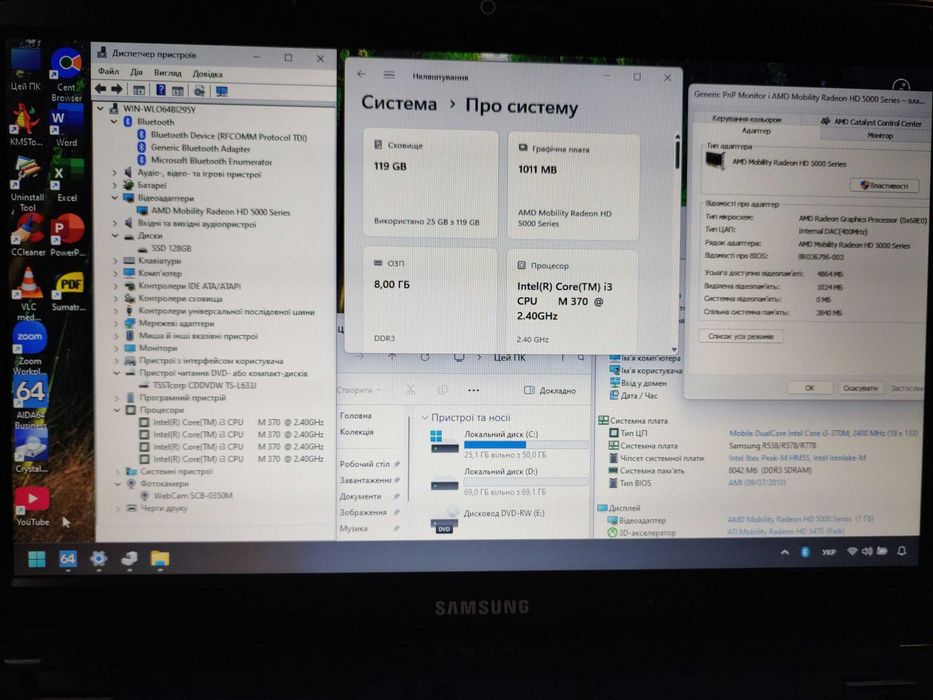This screenshot has width=933, height=700.
Task: Open the Вигляд menu in Device Manager
Action: coord(167,73)
